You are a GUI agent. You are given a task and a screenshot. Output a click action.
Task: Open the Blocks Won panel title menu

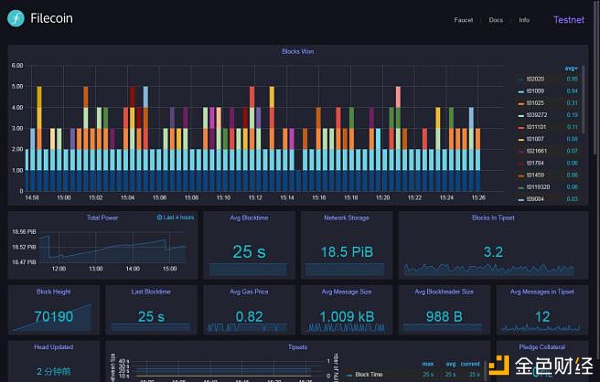pos(298,51)
